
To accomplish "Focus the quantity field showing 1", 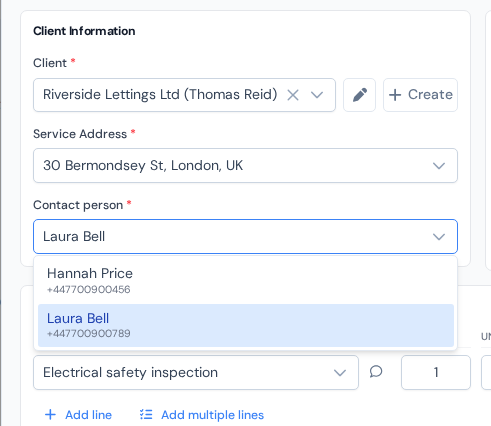I will [x=436, y=372].
